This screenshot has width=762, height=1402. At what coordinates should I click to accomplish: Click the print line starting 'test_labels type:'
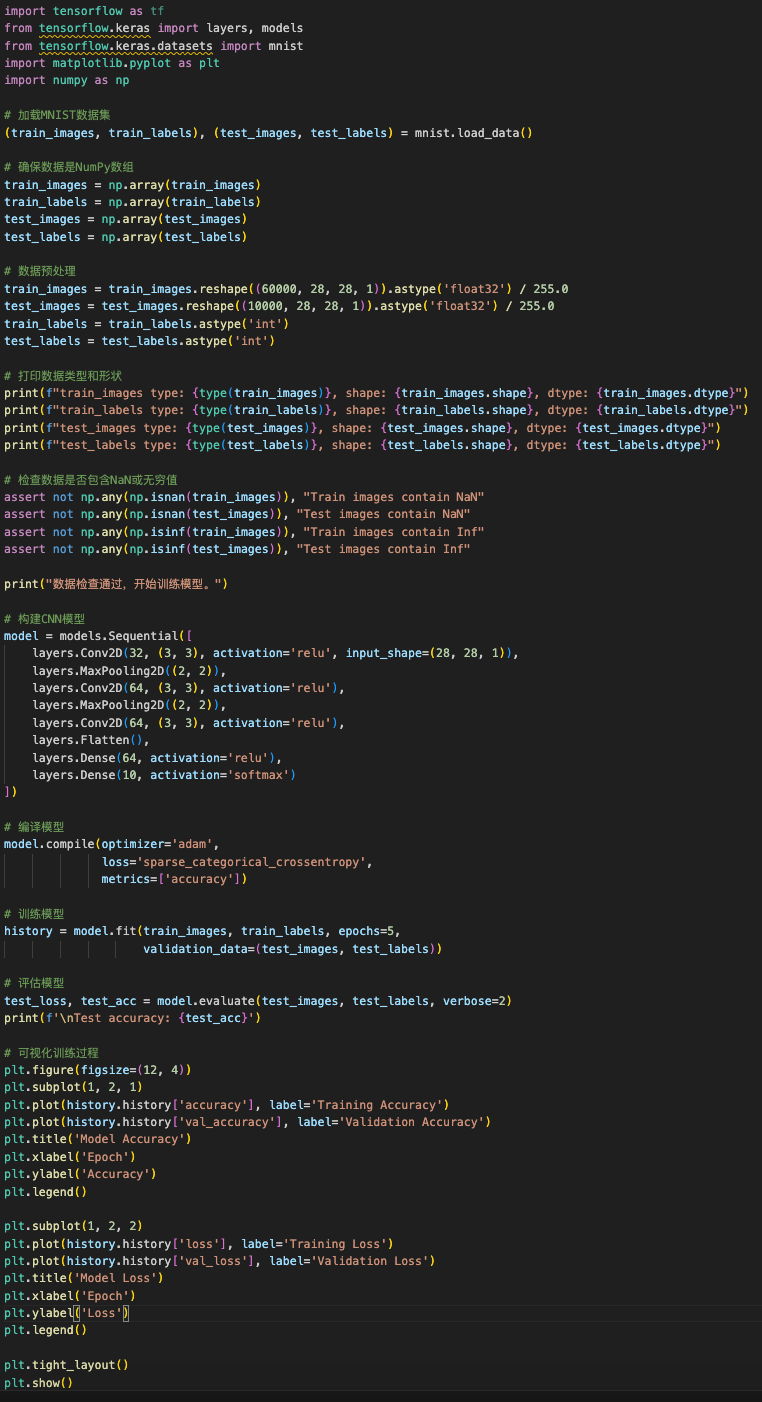pyautogui.click(x=362, y=445)
